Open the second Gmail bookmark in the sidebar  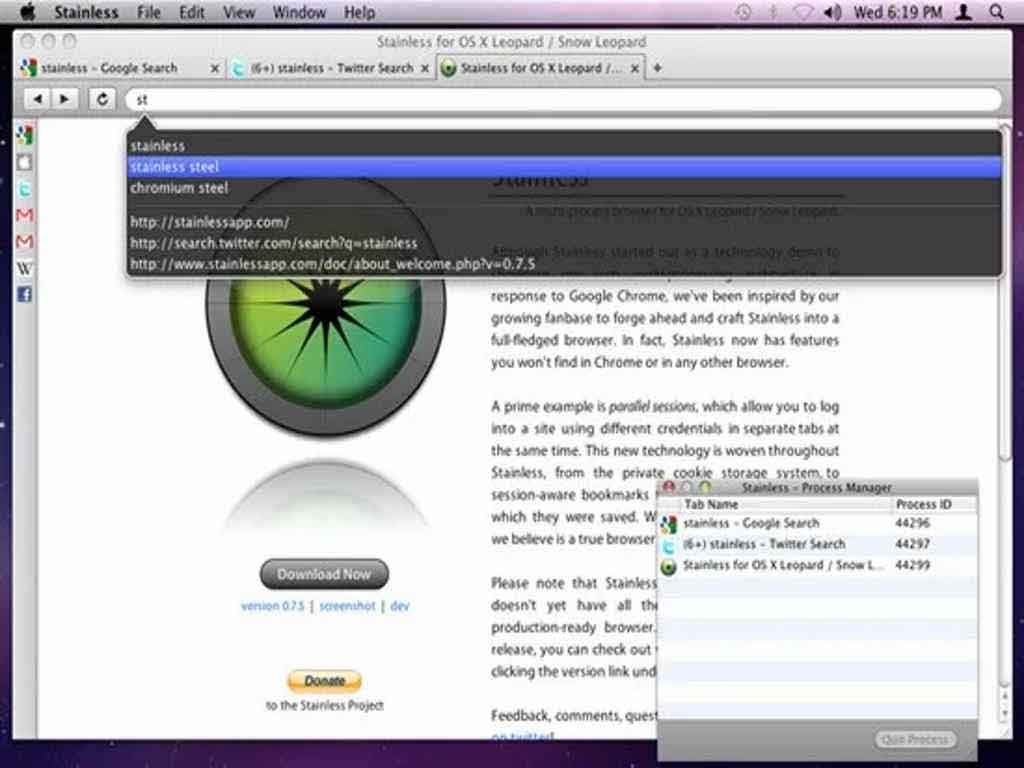point(25,242)
